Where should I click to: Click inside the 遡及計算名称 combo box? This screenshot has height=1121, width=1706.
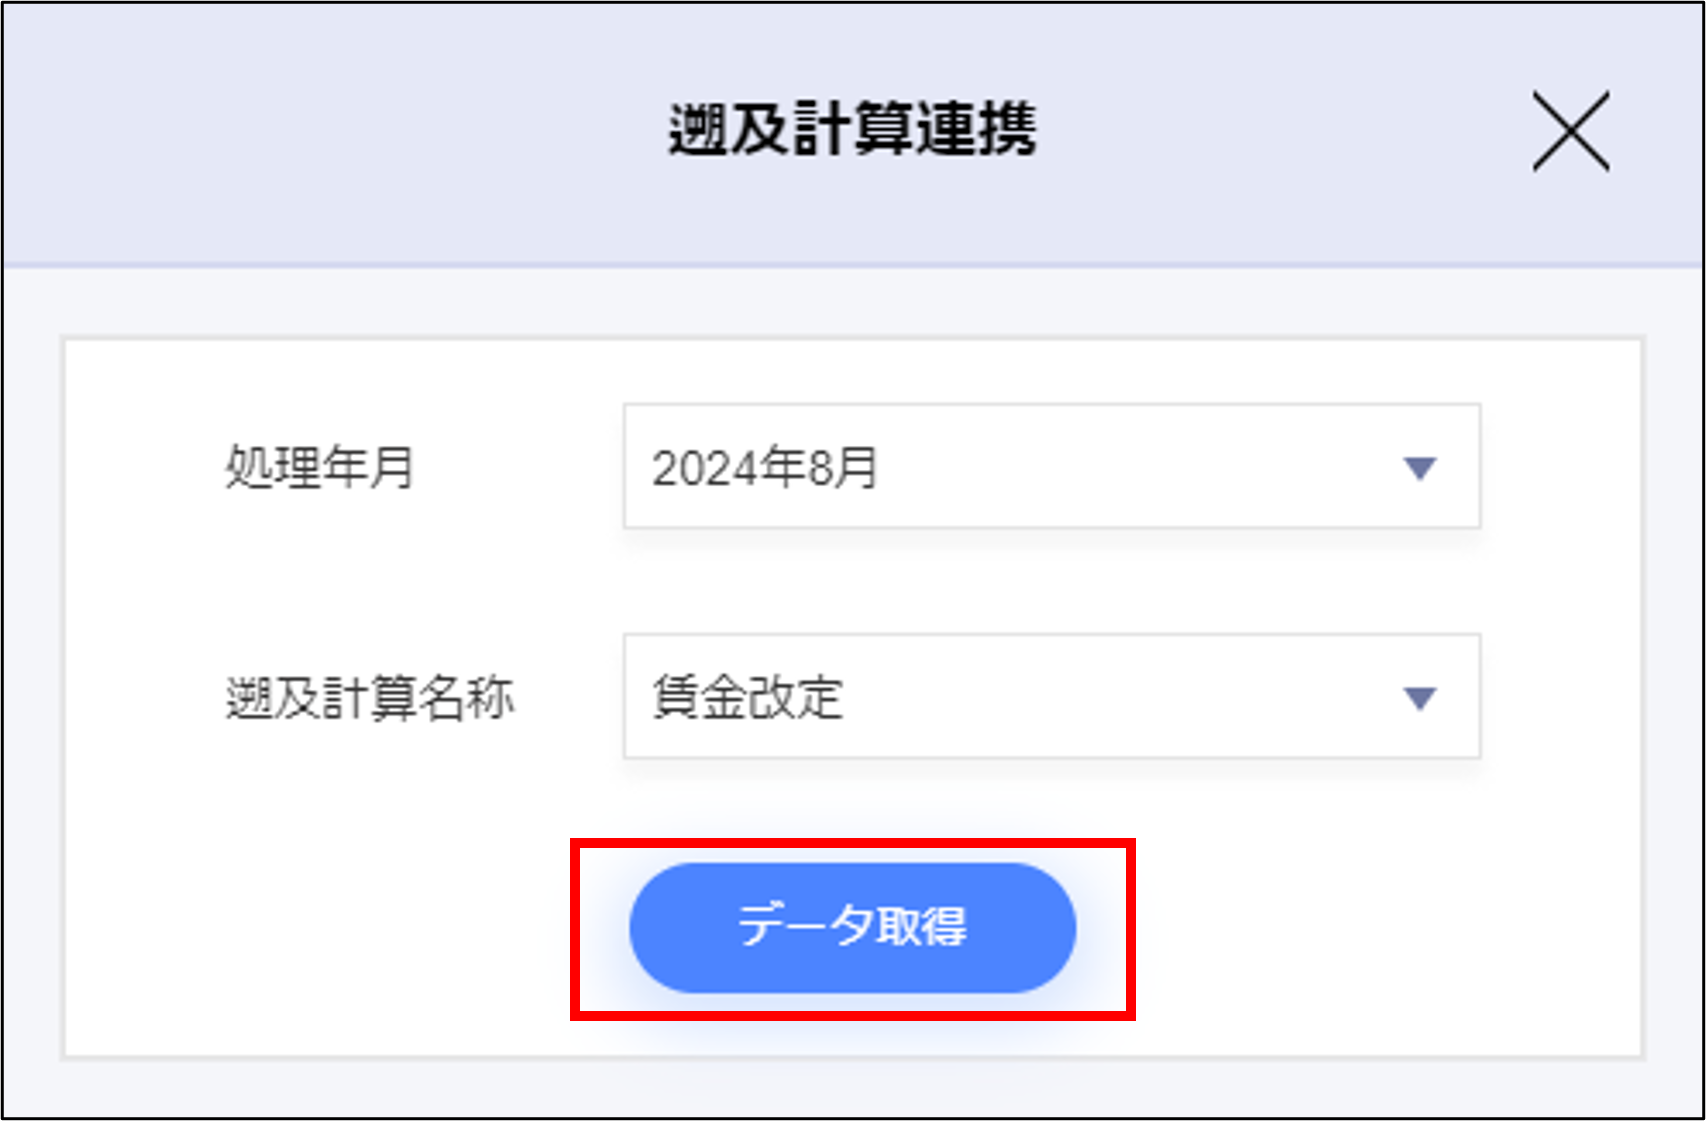coord(1050,698)
